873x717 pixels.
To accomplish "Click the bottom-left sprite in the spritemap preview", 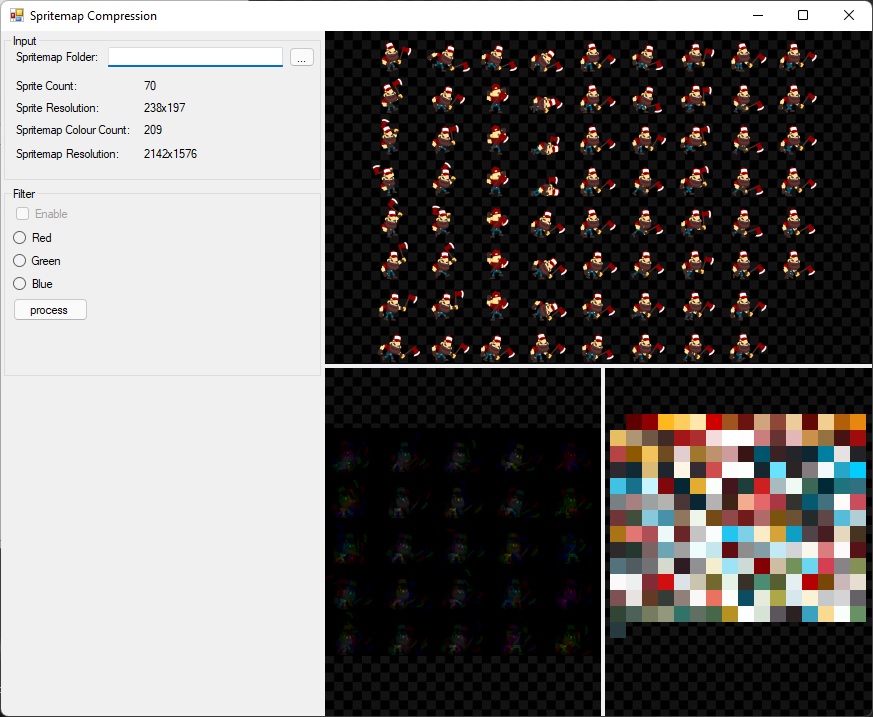I will click(x=398, y=348).
